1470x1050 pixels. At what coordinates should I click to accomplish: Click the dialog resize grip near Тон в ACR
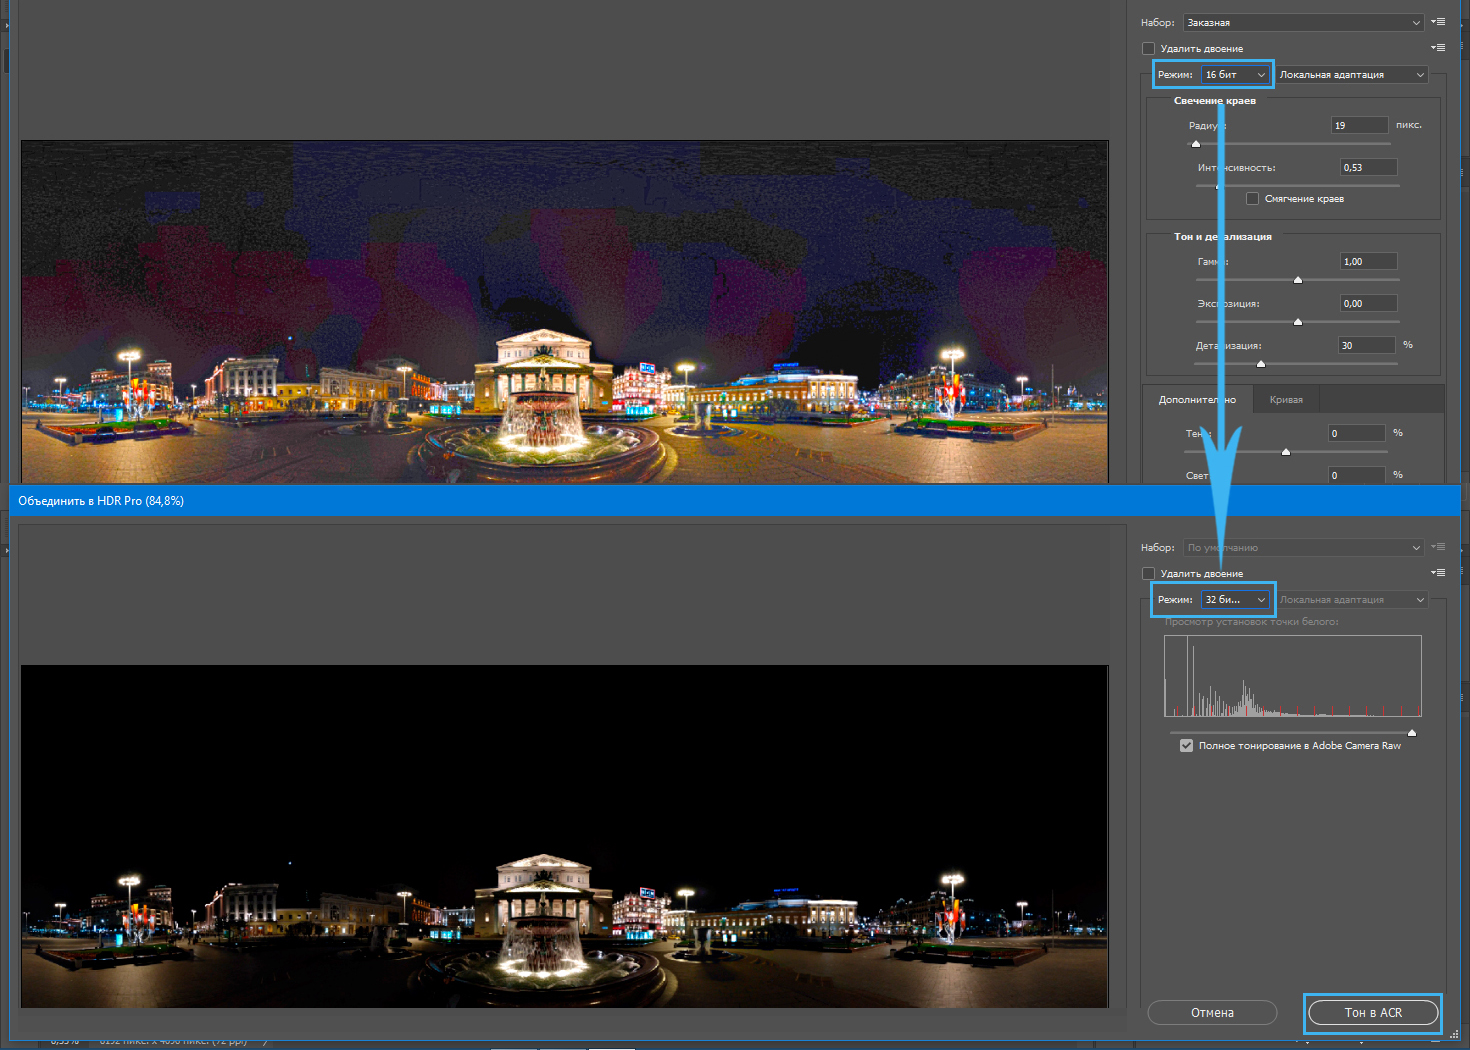tap(1454, 1035)
